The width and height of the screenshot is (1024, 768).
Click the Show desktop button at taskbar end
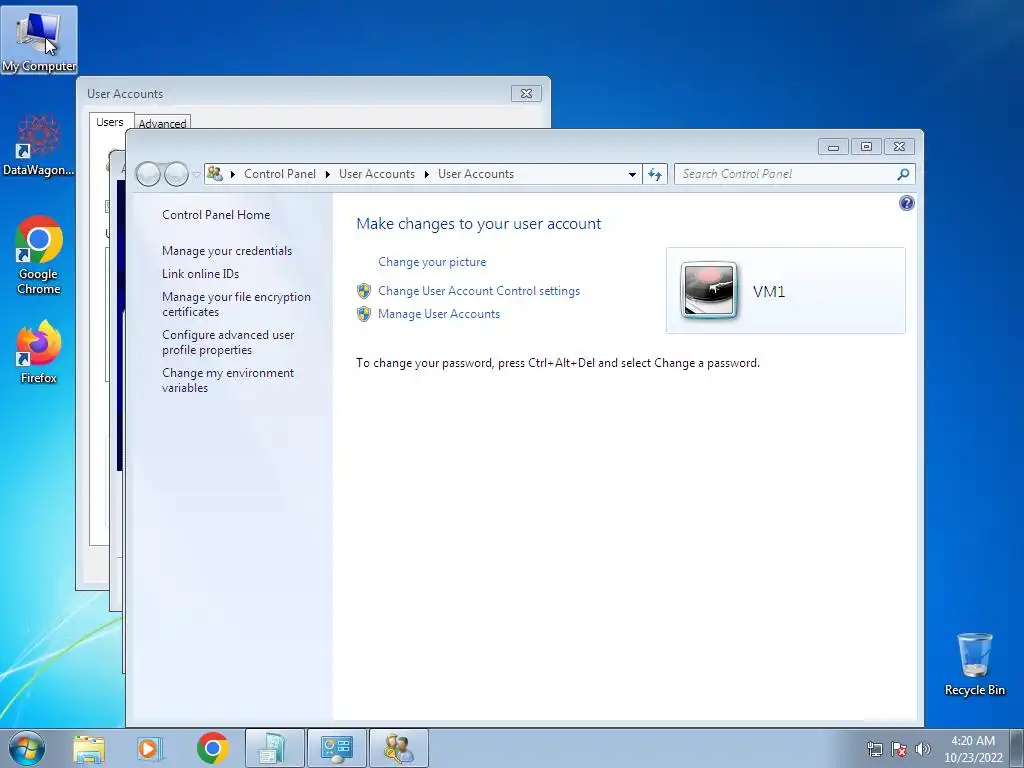click(1017, 748)
